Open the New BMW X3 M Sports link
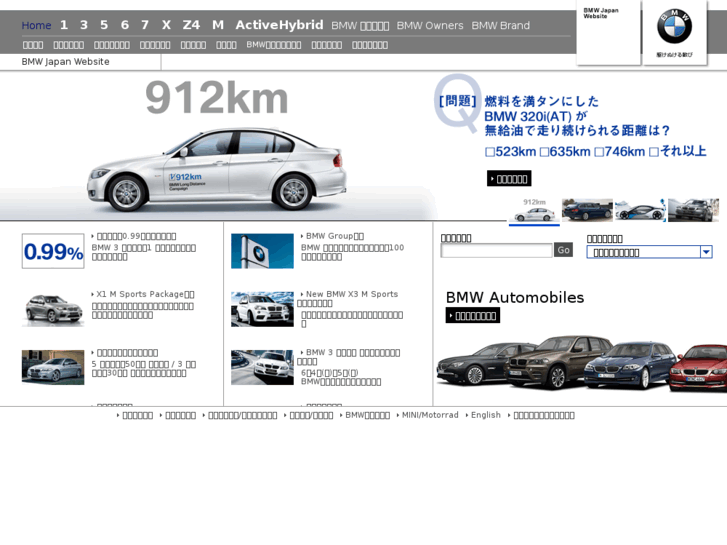This screenshot has width=727, height=545. point(349,298)
